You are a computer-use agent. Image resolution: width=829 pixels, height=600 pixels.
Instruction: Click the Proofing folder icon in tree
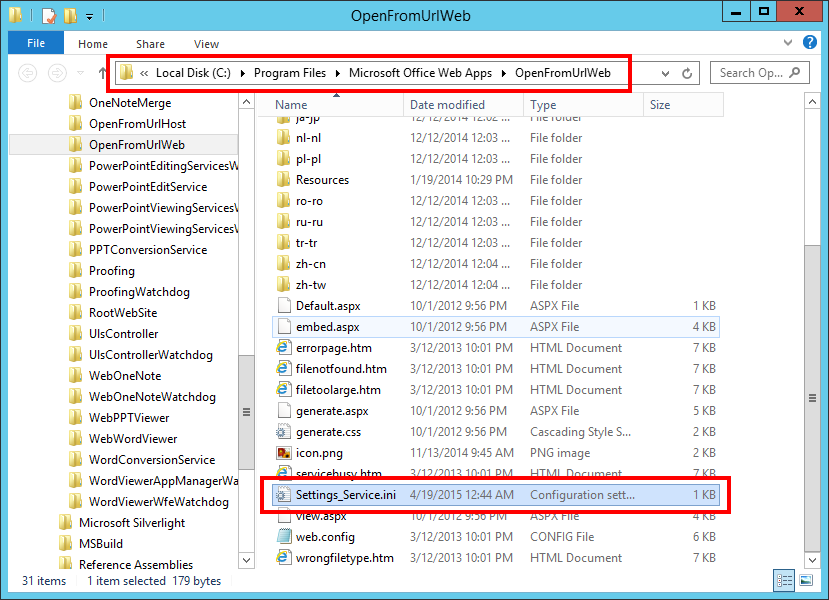[76, 271]
